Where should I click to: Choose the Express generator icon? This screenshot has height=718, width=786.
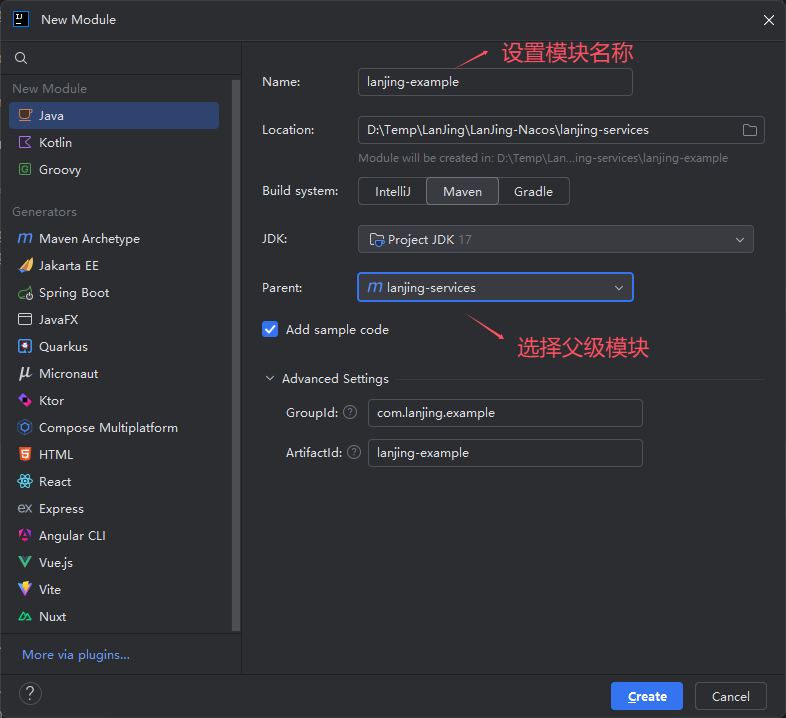coord(25,508)
